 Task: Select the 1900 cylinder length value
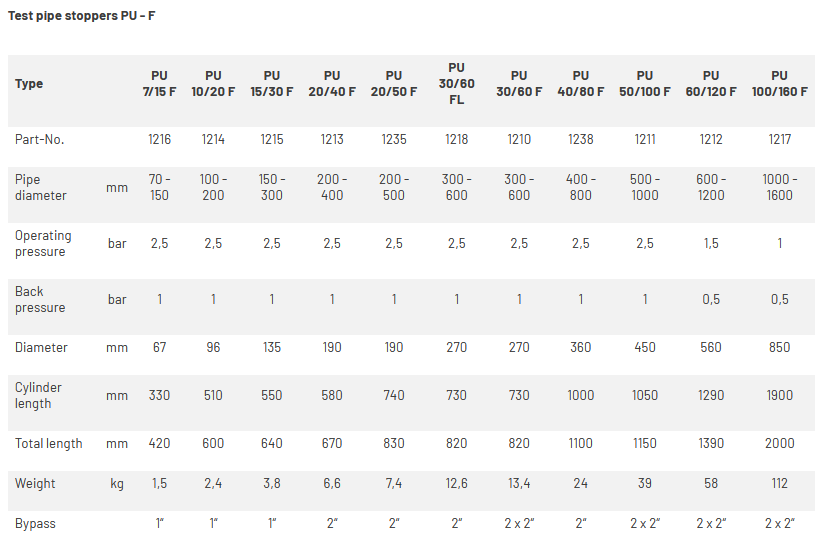coord(780,395)
